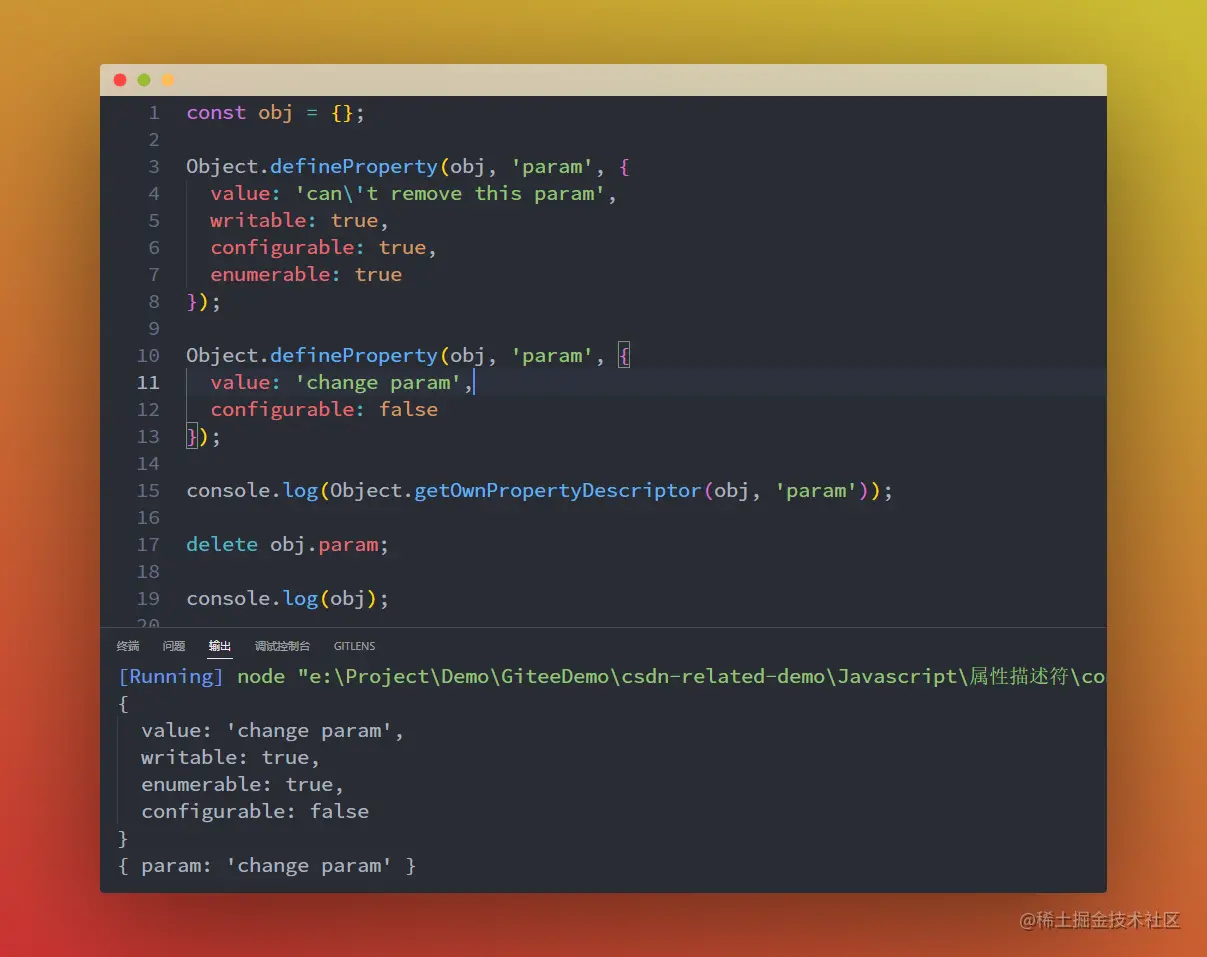Open the 问题 panel tab

pos(174,646)
